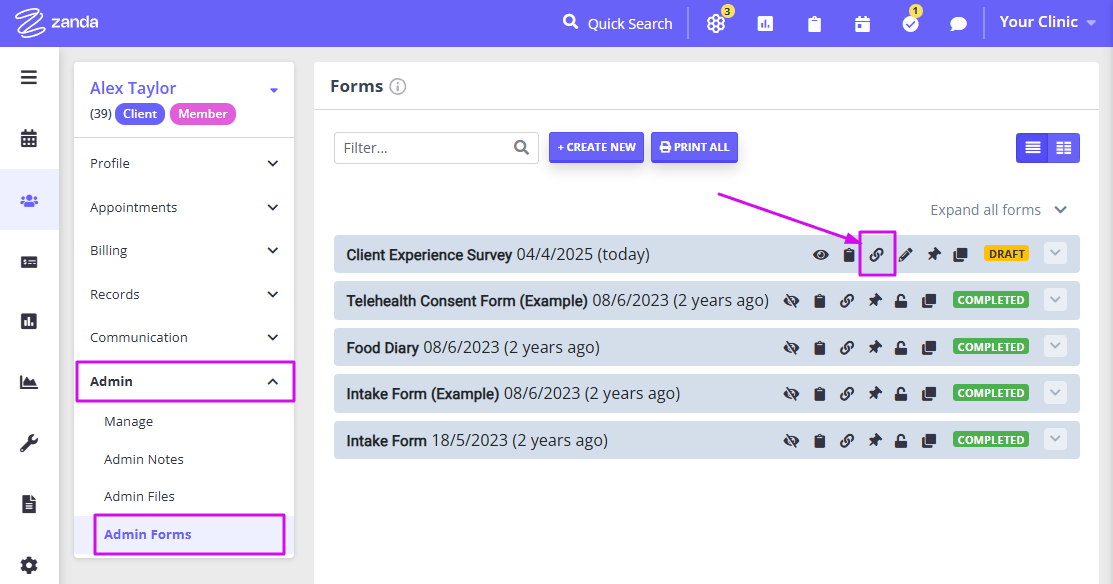The width and height of the screenshot is (1113, 584).
Task: Select Admin Files menu item
Action: click(x=139, y=496)
